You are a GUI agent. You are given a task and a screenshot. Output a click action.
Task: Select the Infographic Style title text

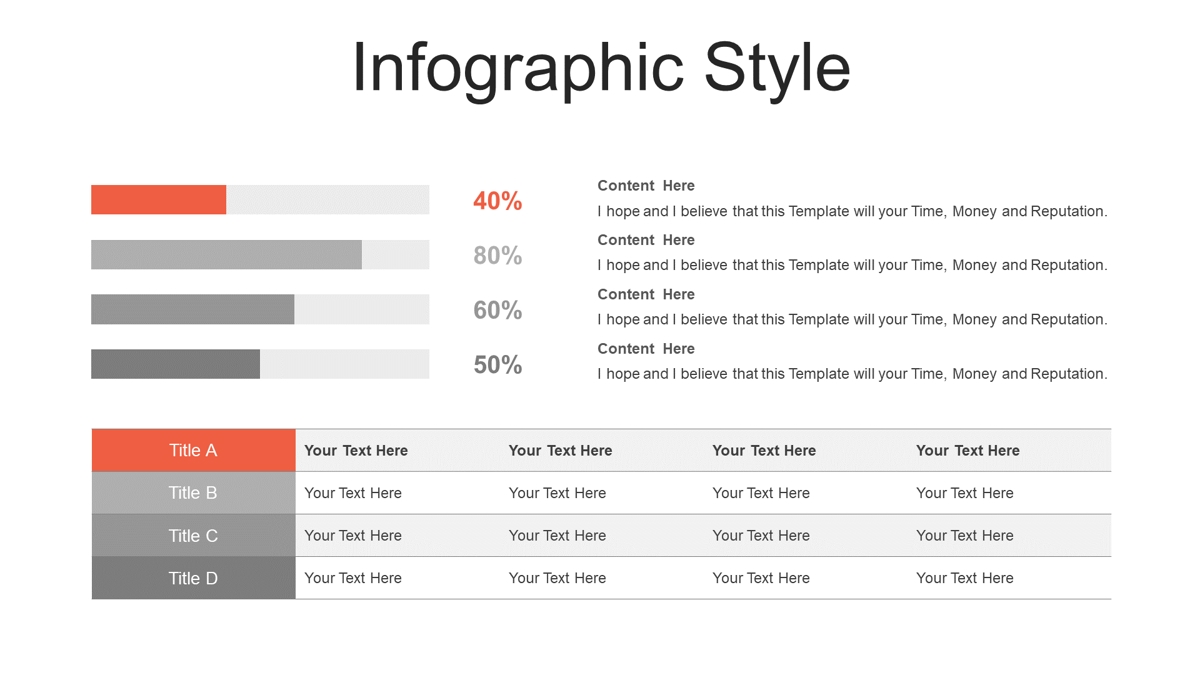tap(600, 68)
